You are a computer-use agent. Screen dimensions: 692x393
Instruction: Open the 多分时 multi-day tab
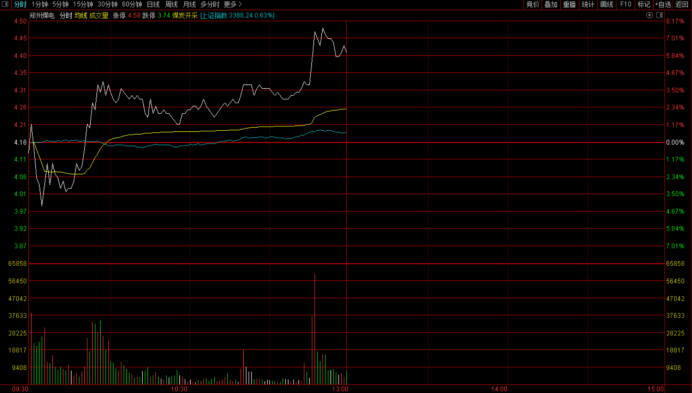pyautogui.click(x=210, y=4)
